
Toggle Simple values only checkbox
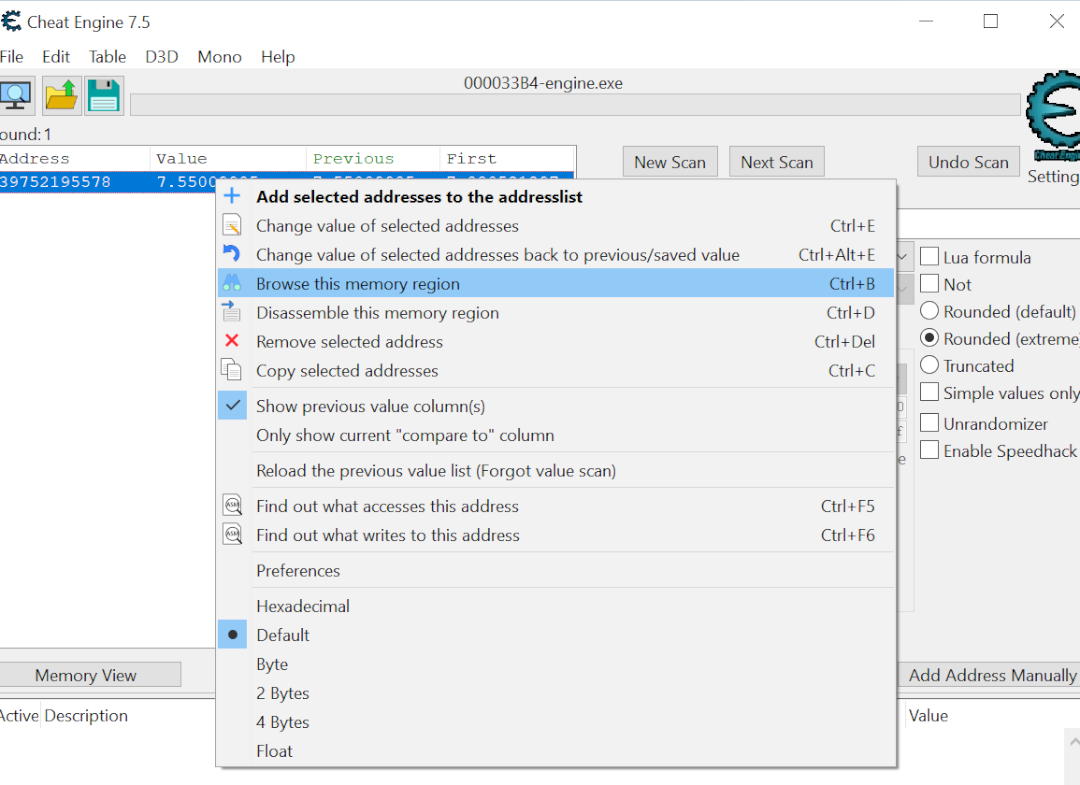(x=929, y=392)
